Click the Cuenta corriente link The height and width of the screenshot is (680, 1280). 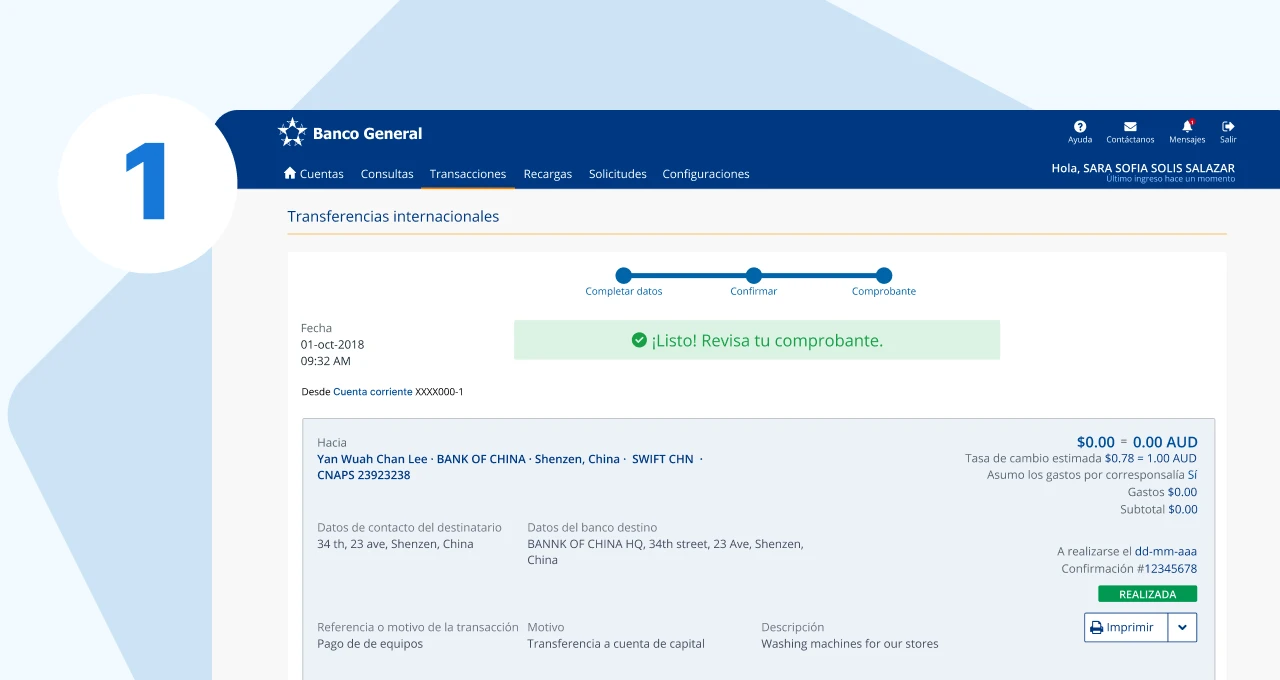pyautogui.click(x=372, y=392)
